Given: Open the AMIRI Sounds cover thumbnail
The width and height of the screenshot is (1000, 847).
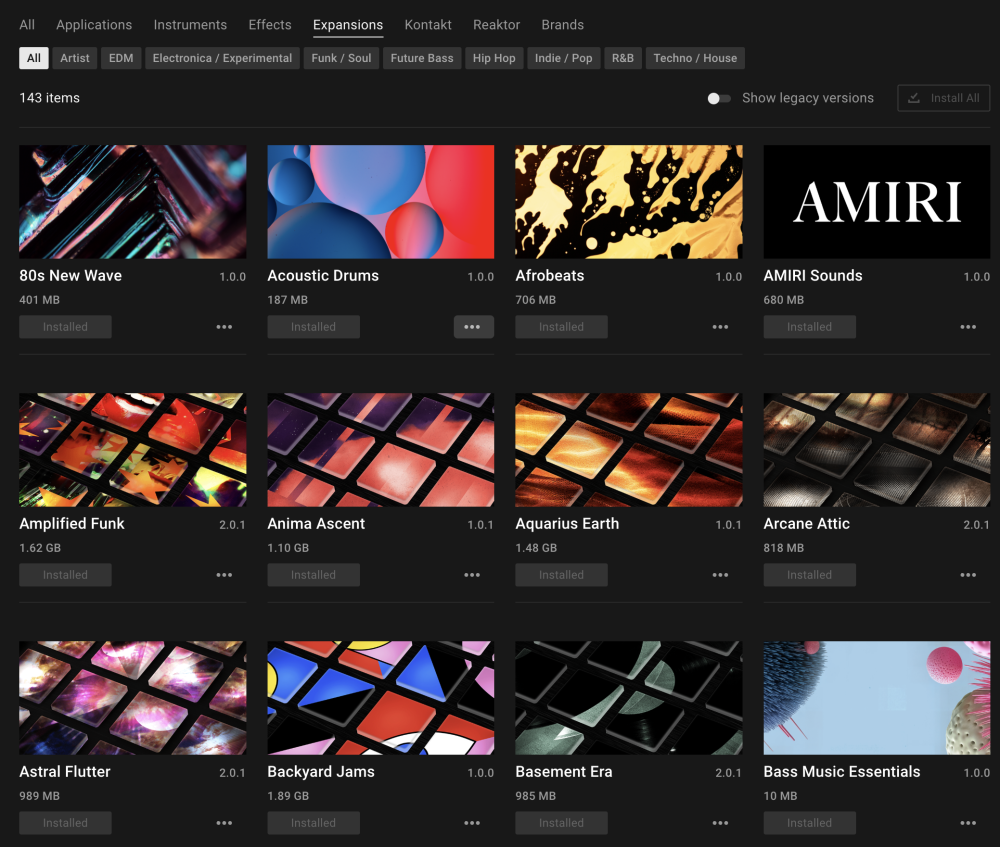Looking at the screenshot, I should pos(877,202).
